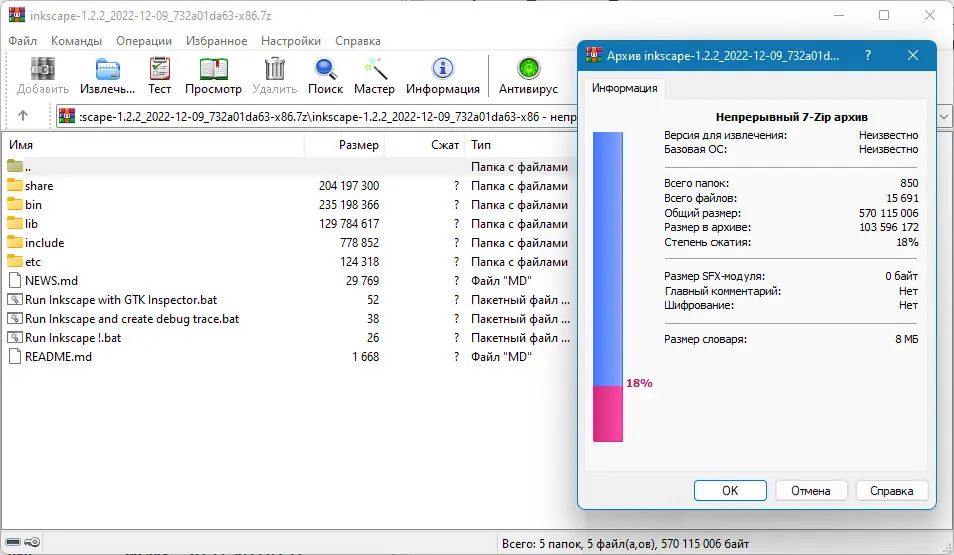954x555 pixels.
Task: Click the NEWS.md file icon
Action: pyautogui.click(x=15, y=280)
